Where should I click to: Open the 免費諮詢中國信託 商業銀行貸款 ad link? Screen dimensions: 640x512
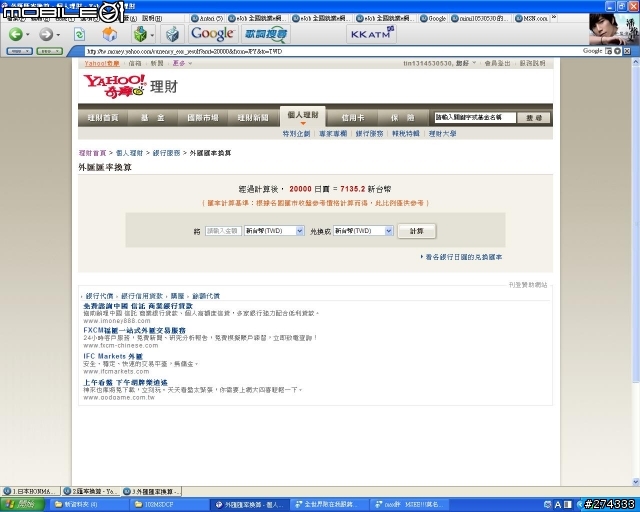tap(138, 306)
